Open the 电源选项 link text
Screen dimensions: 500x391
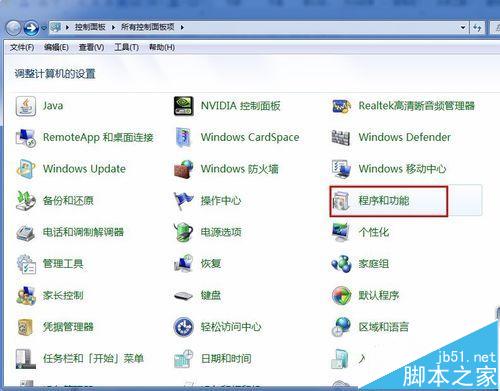[x=221, y=232]
